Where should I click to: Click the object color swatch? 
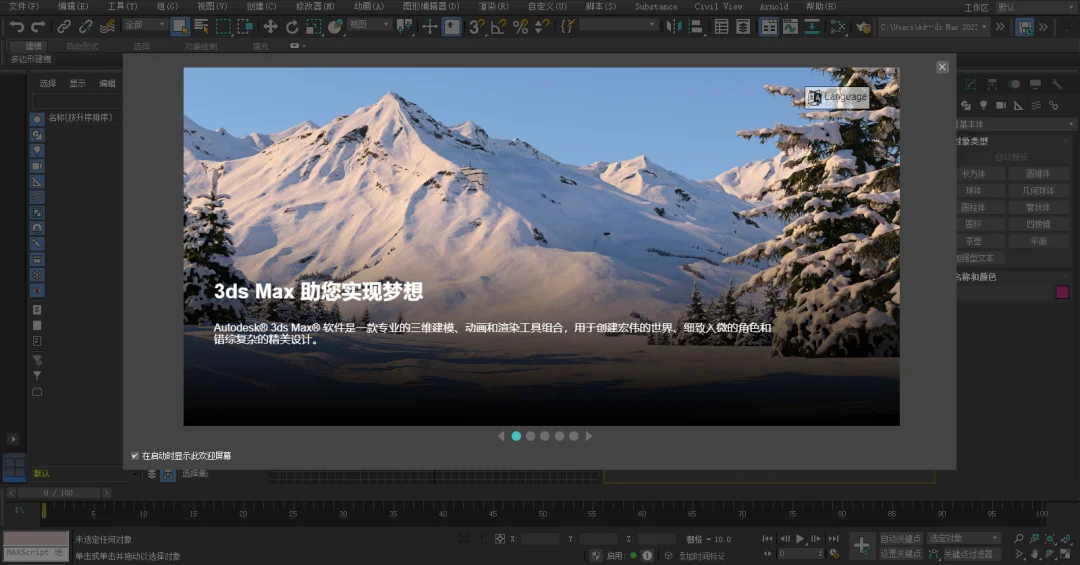(x=1062, y=292)
